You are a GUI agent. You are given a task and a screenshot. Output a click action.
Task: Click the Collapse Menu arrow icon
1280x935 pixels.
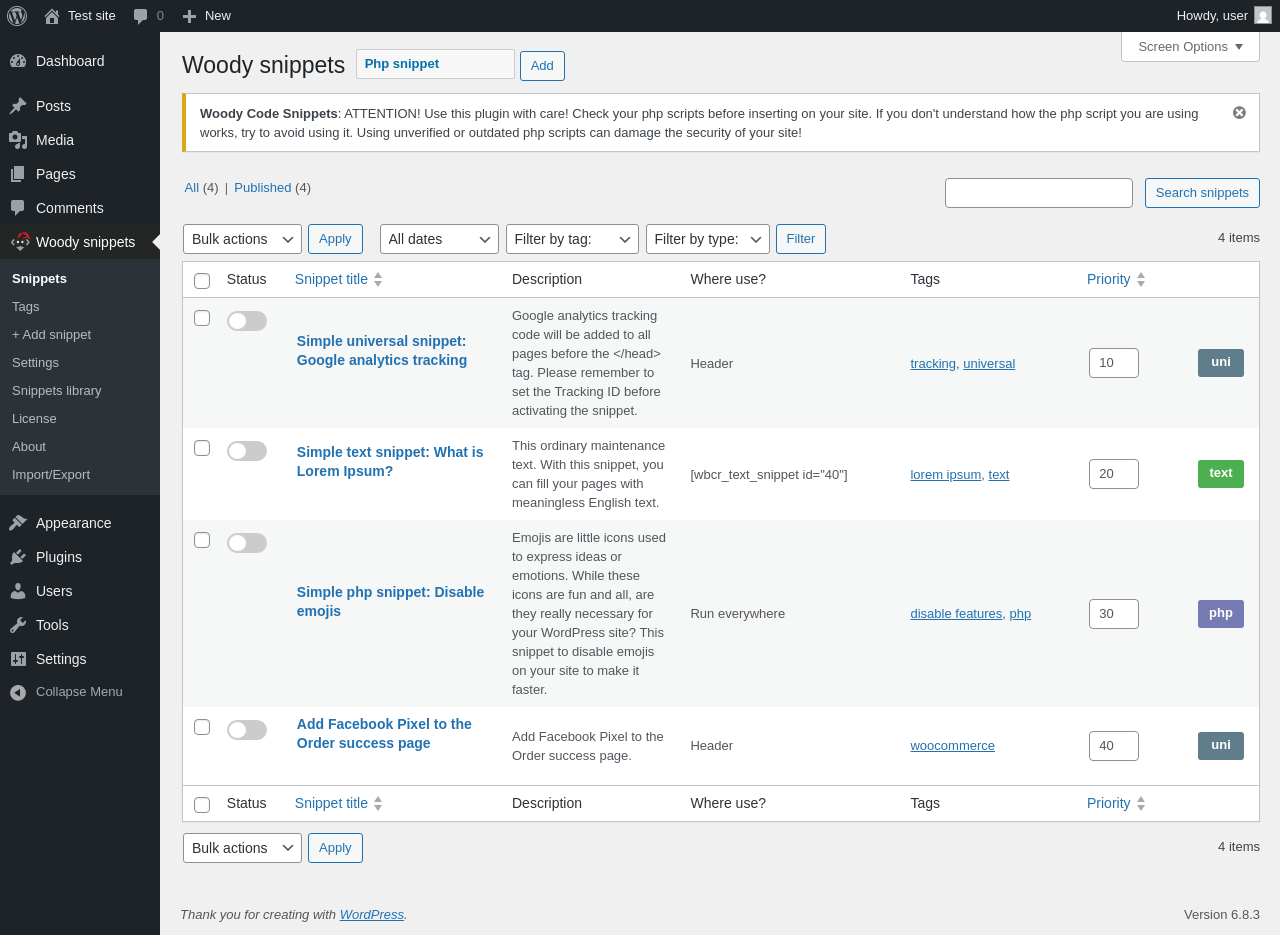click(x=18, y=692)
